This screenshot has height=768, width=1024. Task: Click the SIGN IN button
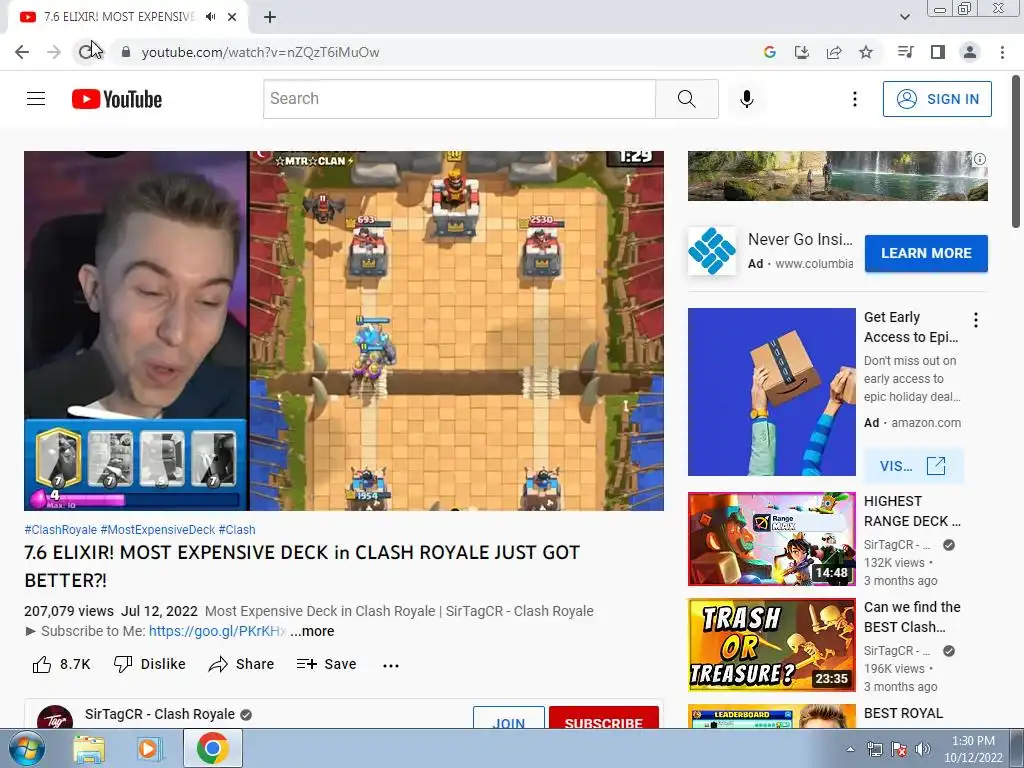(x=937, y=99)
